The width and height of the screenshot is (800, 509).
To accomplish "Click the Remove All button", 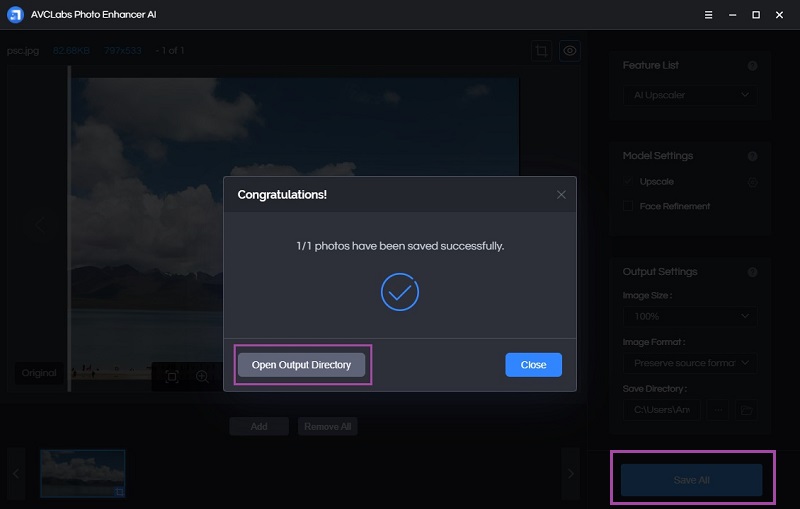I will pyautogui.click(x=328, y=426).
